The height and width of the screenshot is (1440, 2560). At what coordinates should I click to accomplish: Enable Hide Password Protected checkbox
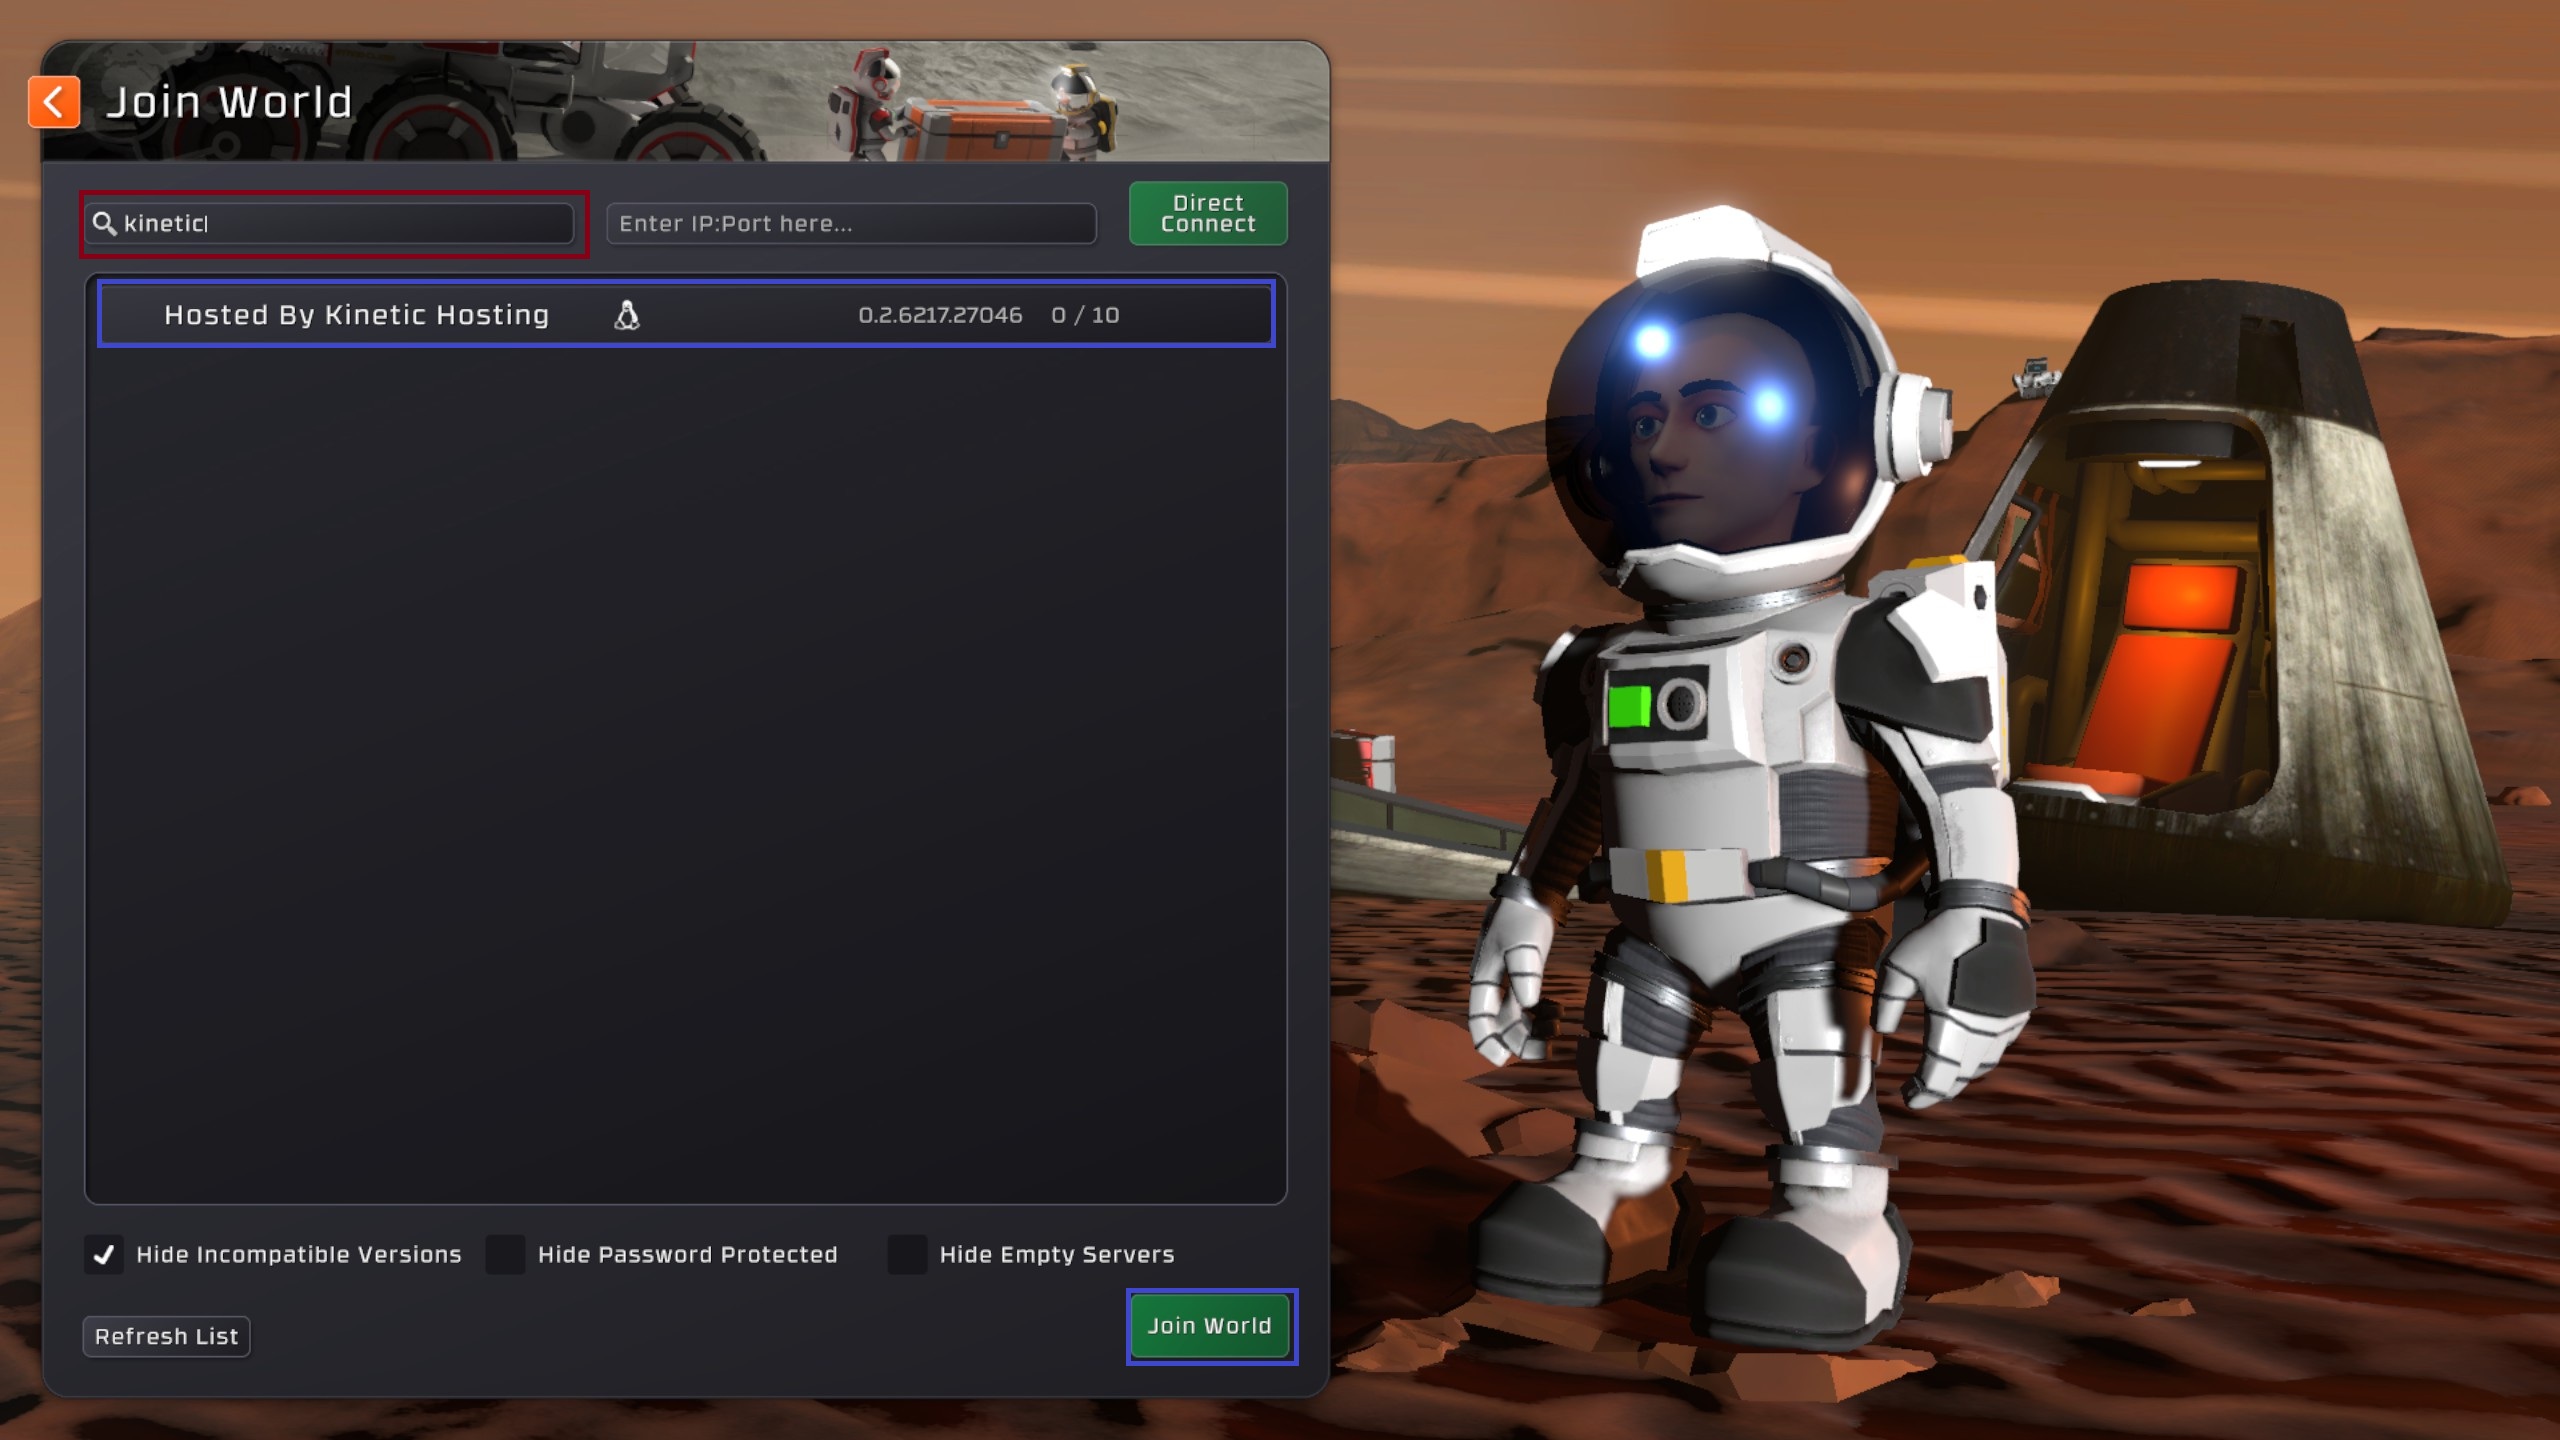click(x=505, y=1254)
